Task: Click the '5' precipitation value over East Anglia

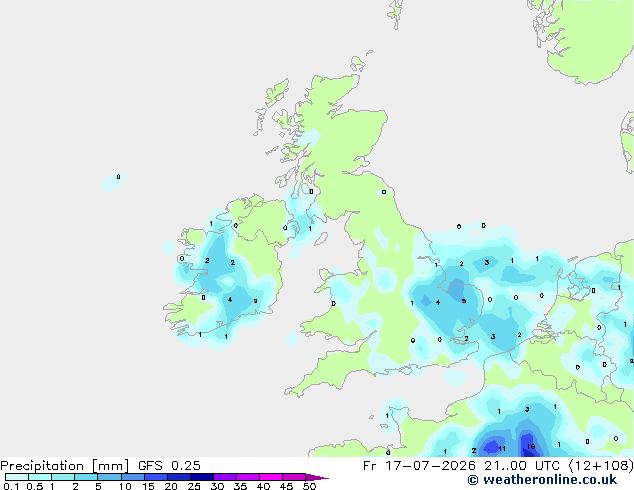Action: tap(464, 301)
